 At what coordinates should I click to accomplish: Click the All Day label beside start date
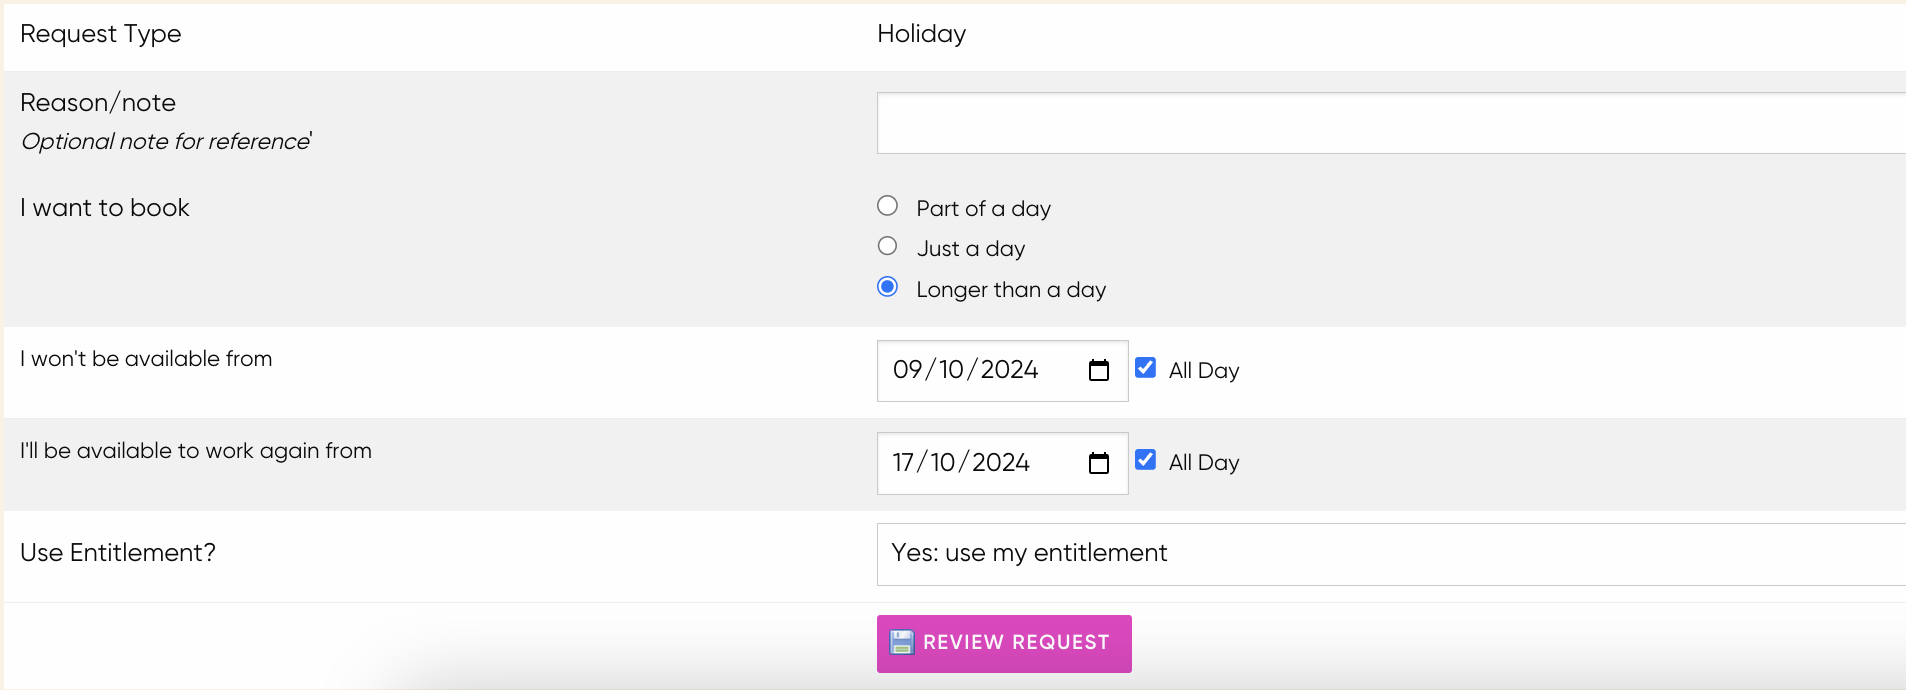click(1204, 371)
